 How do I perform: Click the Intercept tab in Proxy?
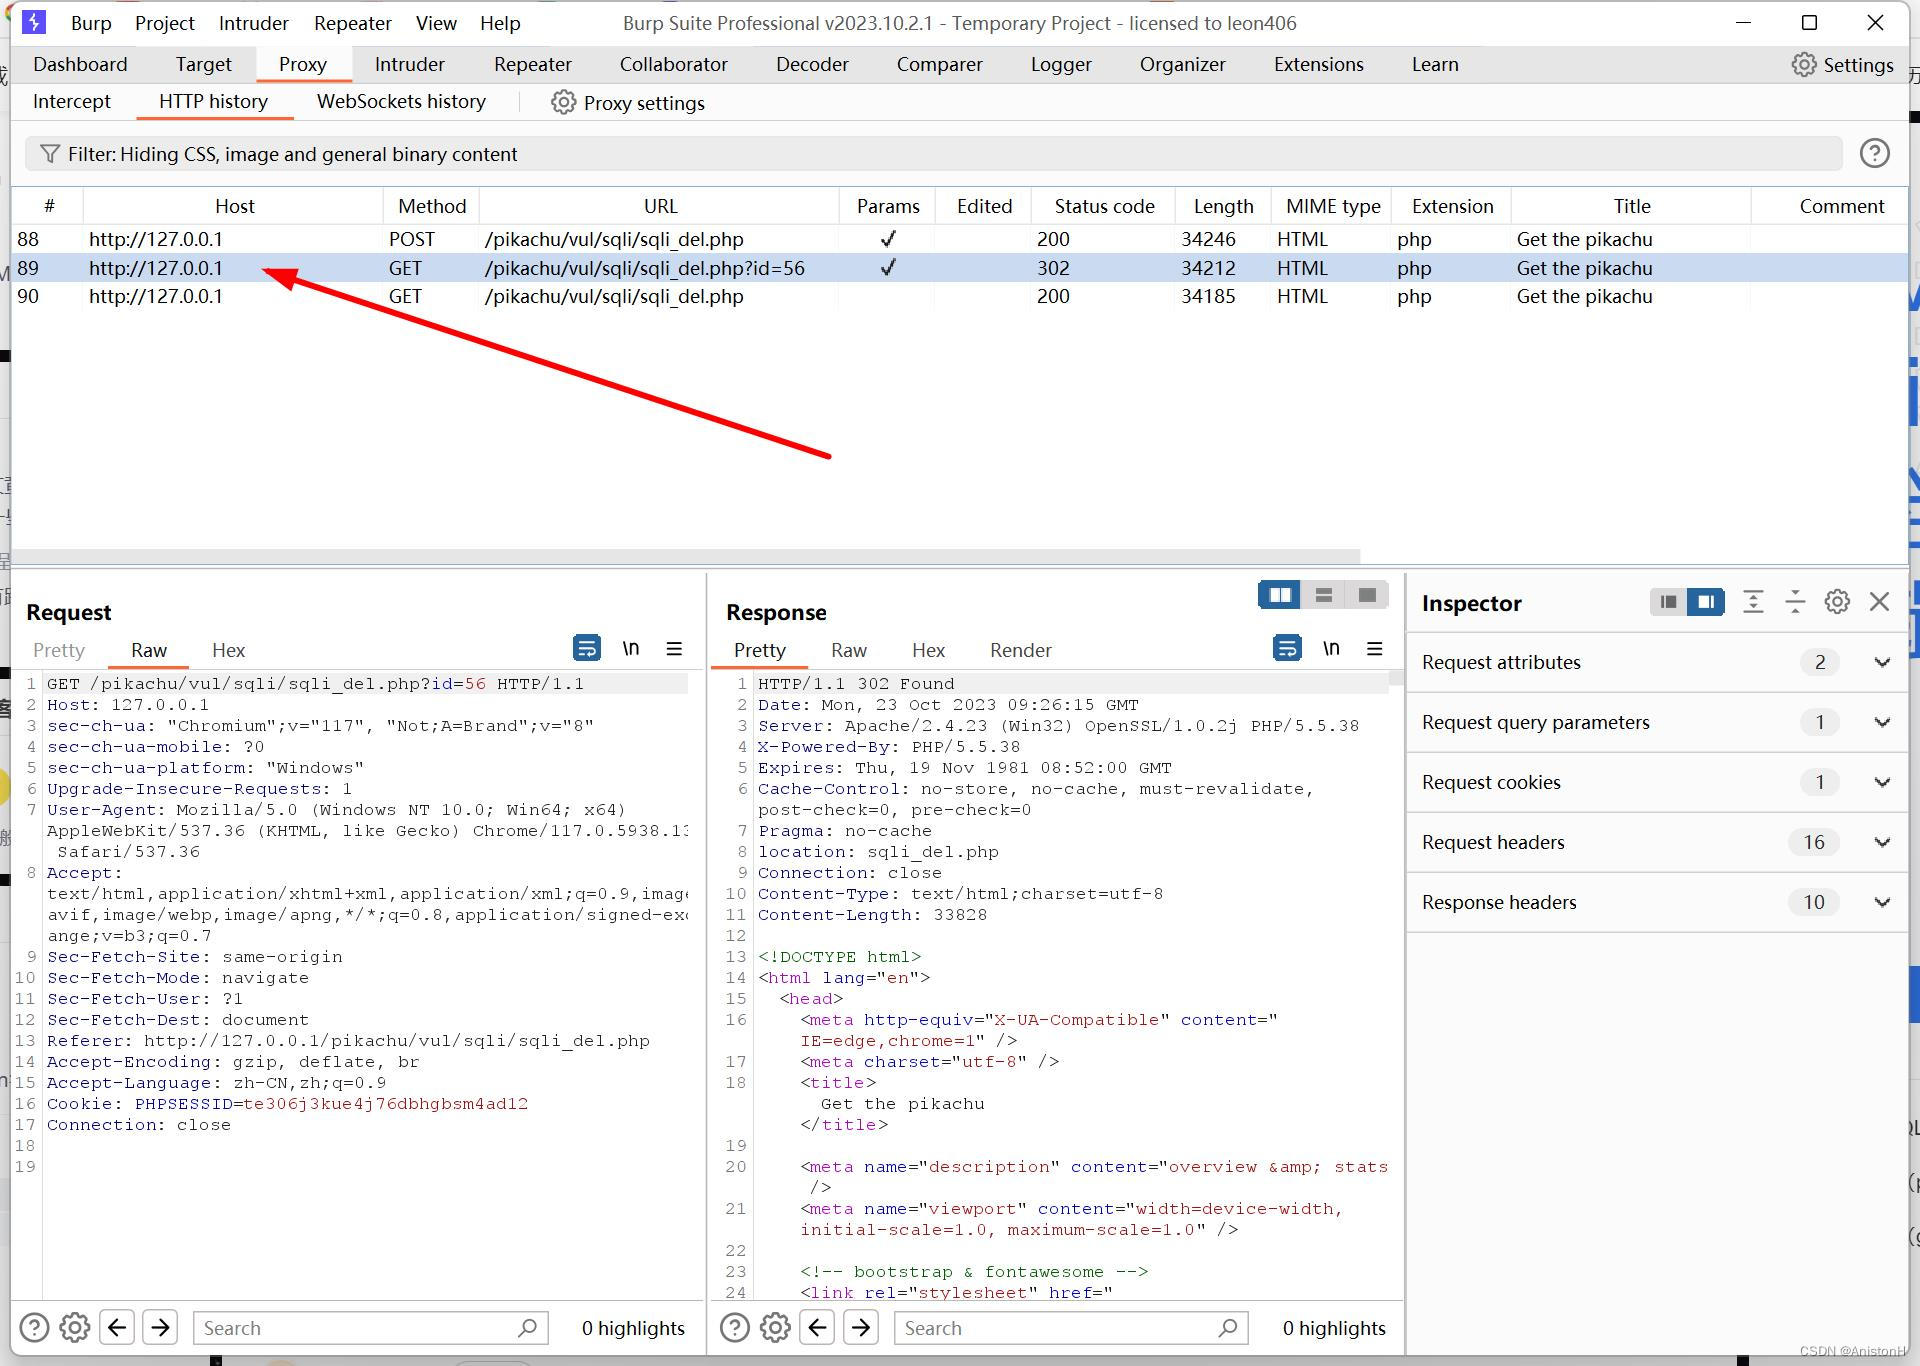pyautogui.click(x=71, y=102)
